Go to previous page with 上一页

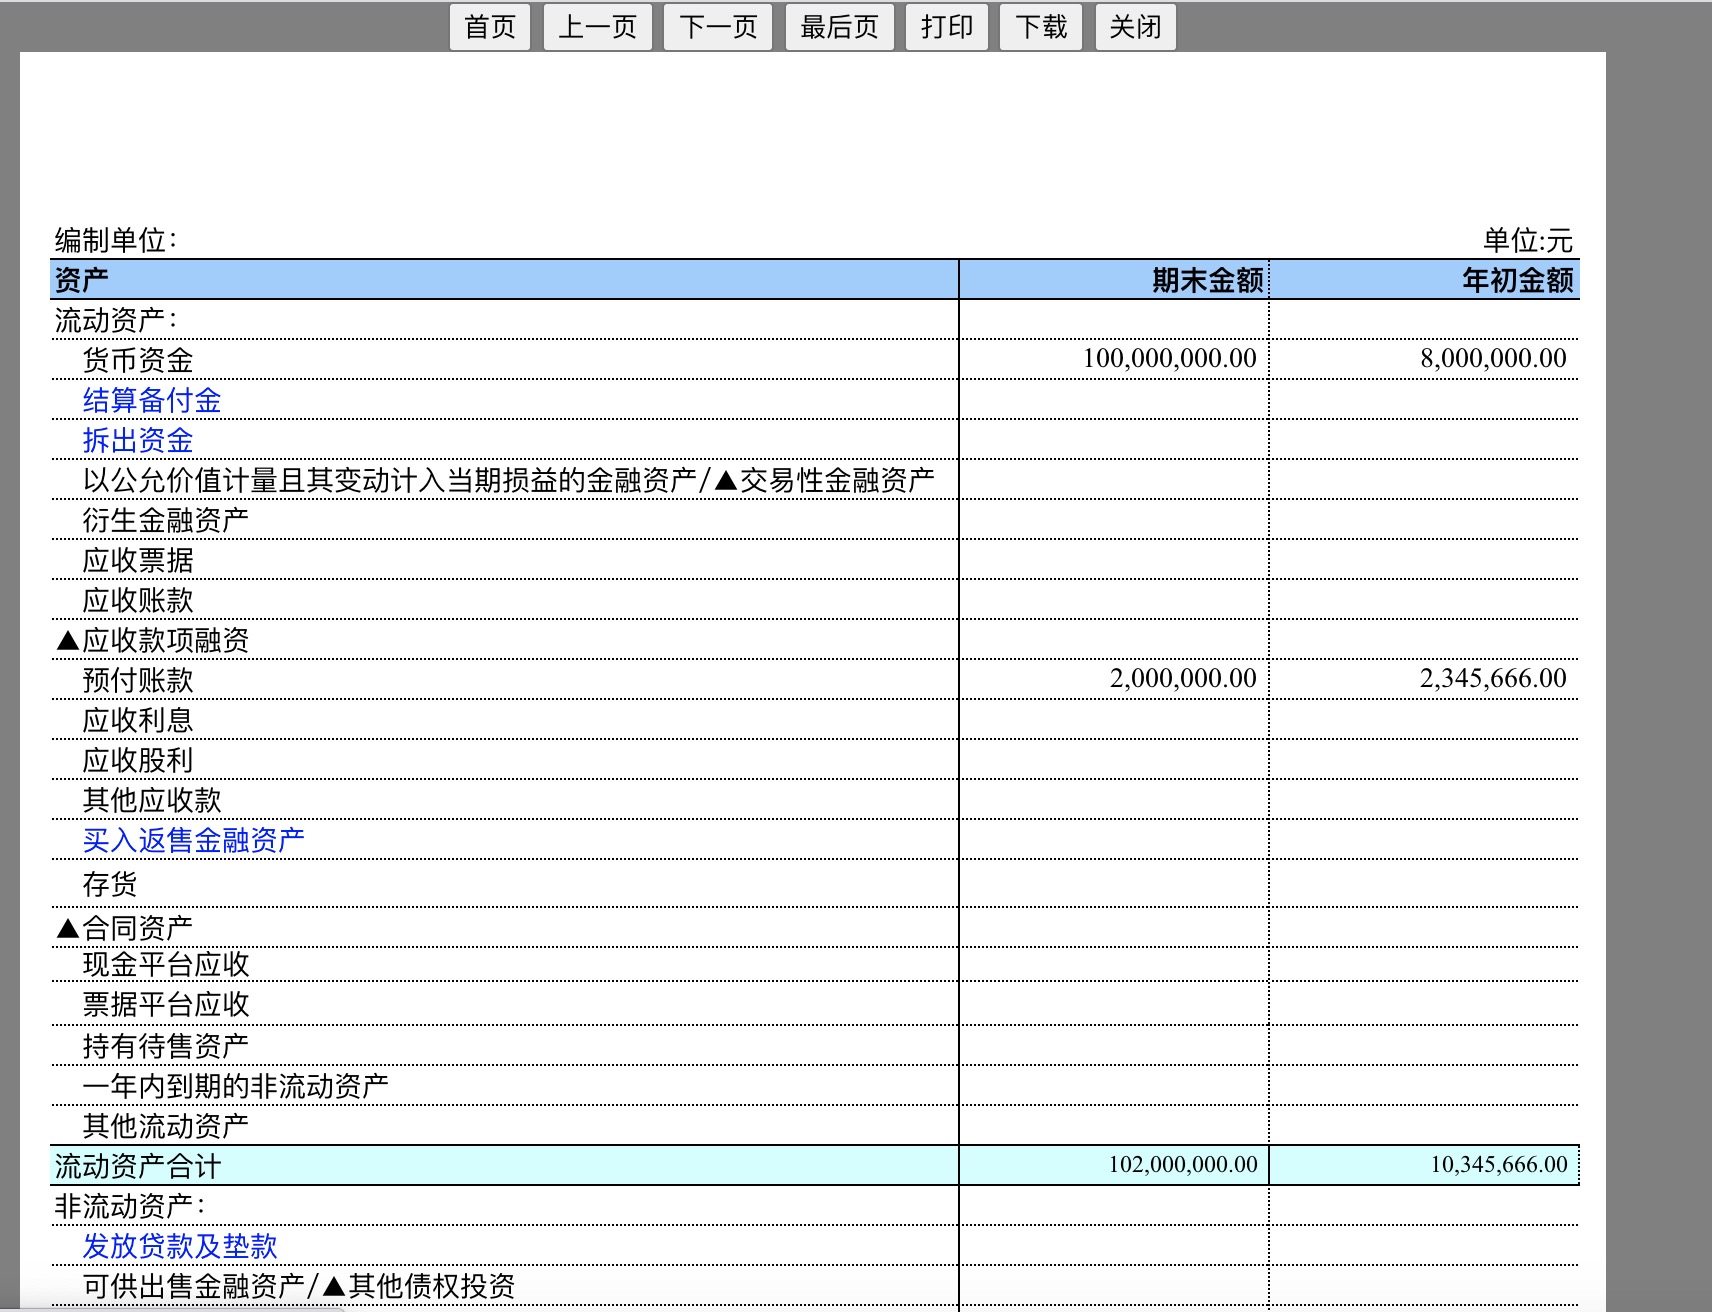pyautogui.click(x=598, y=27)
